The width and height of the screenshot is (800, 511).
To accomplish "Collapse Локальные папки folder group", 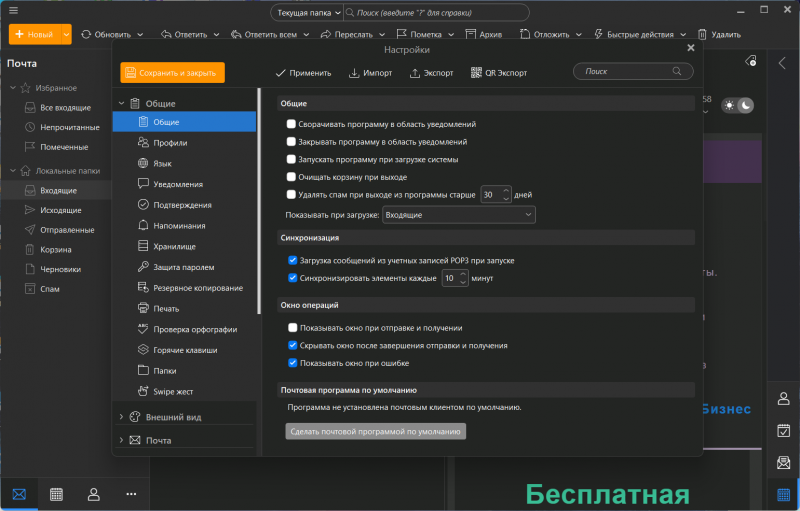I will (x=13, y=171).
